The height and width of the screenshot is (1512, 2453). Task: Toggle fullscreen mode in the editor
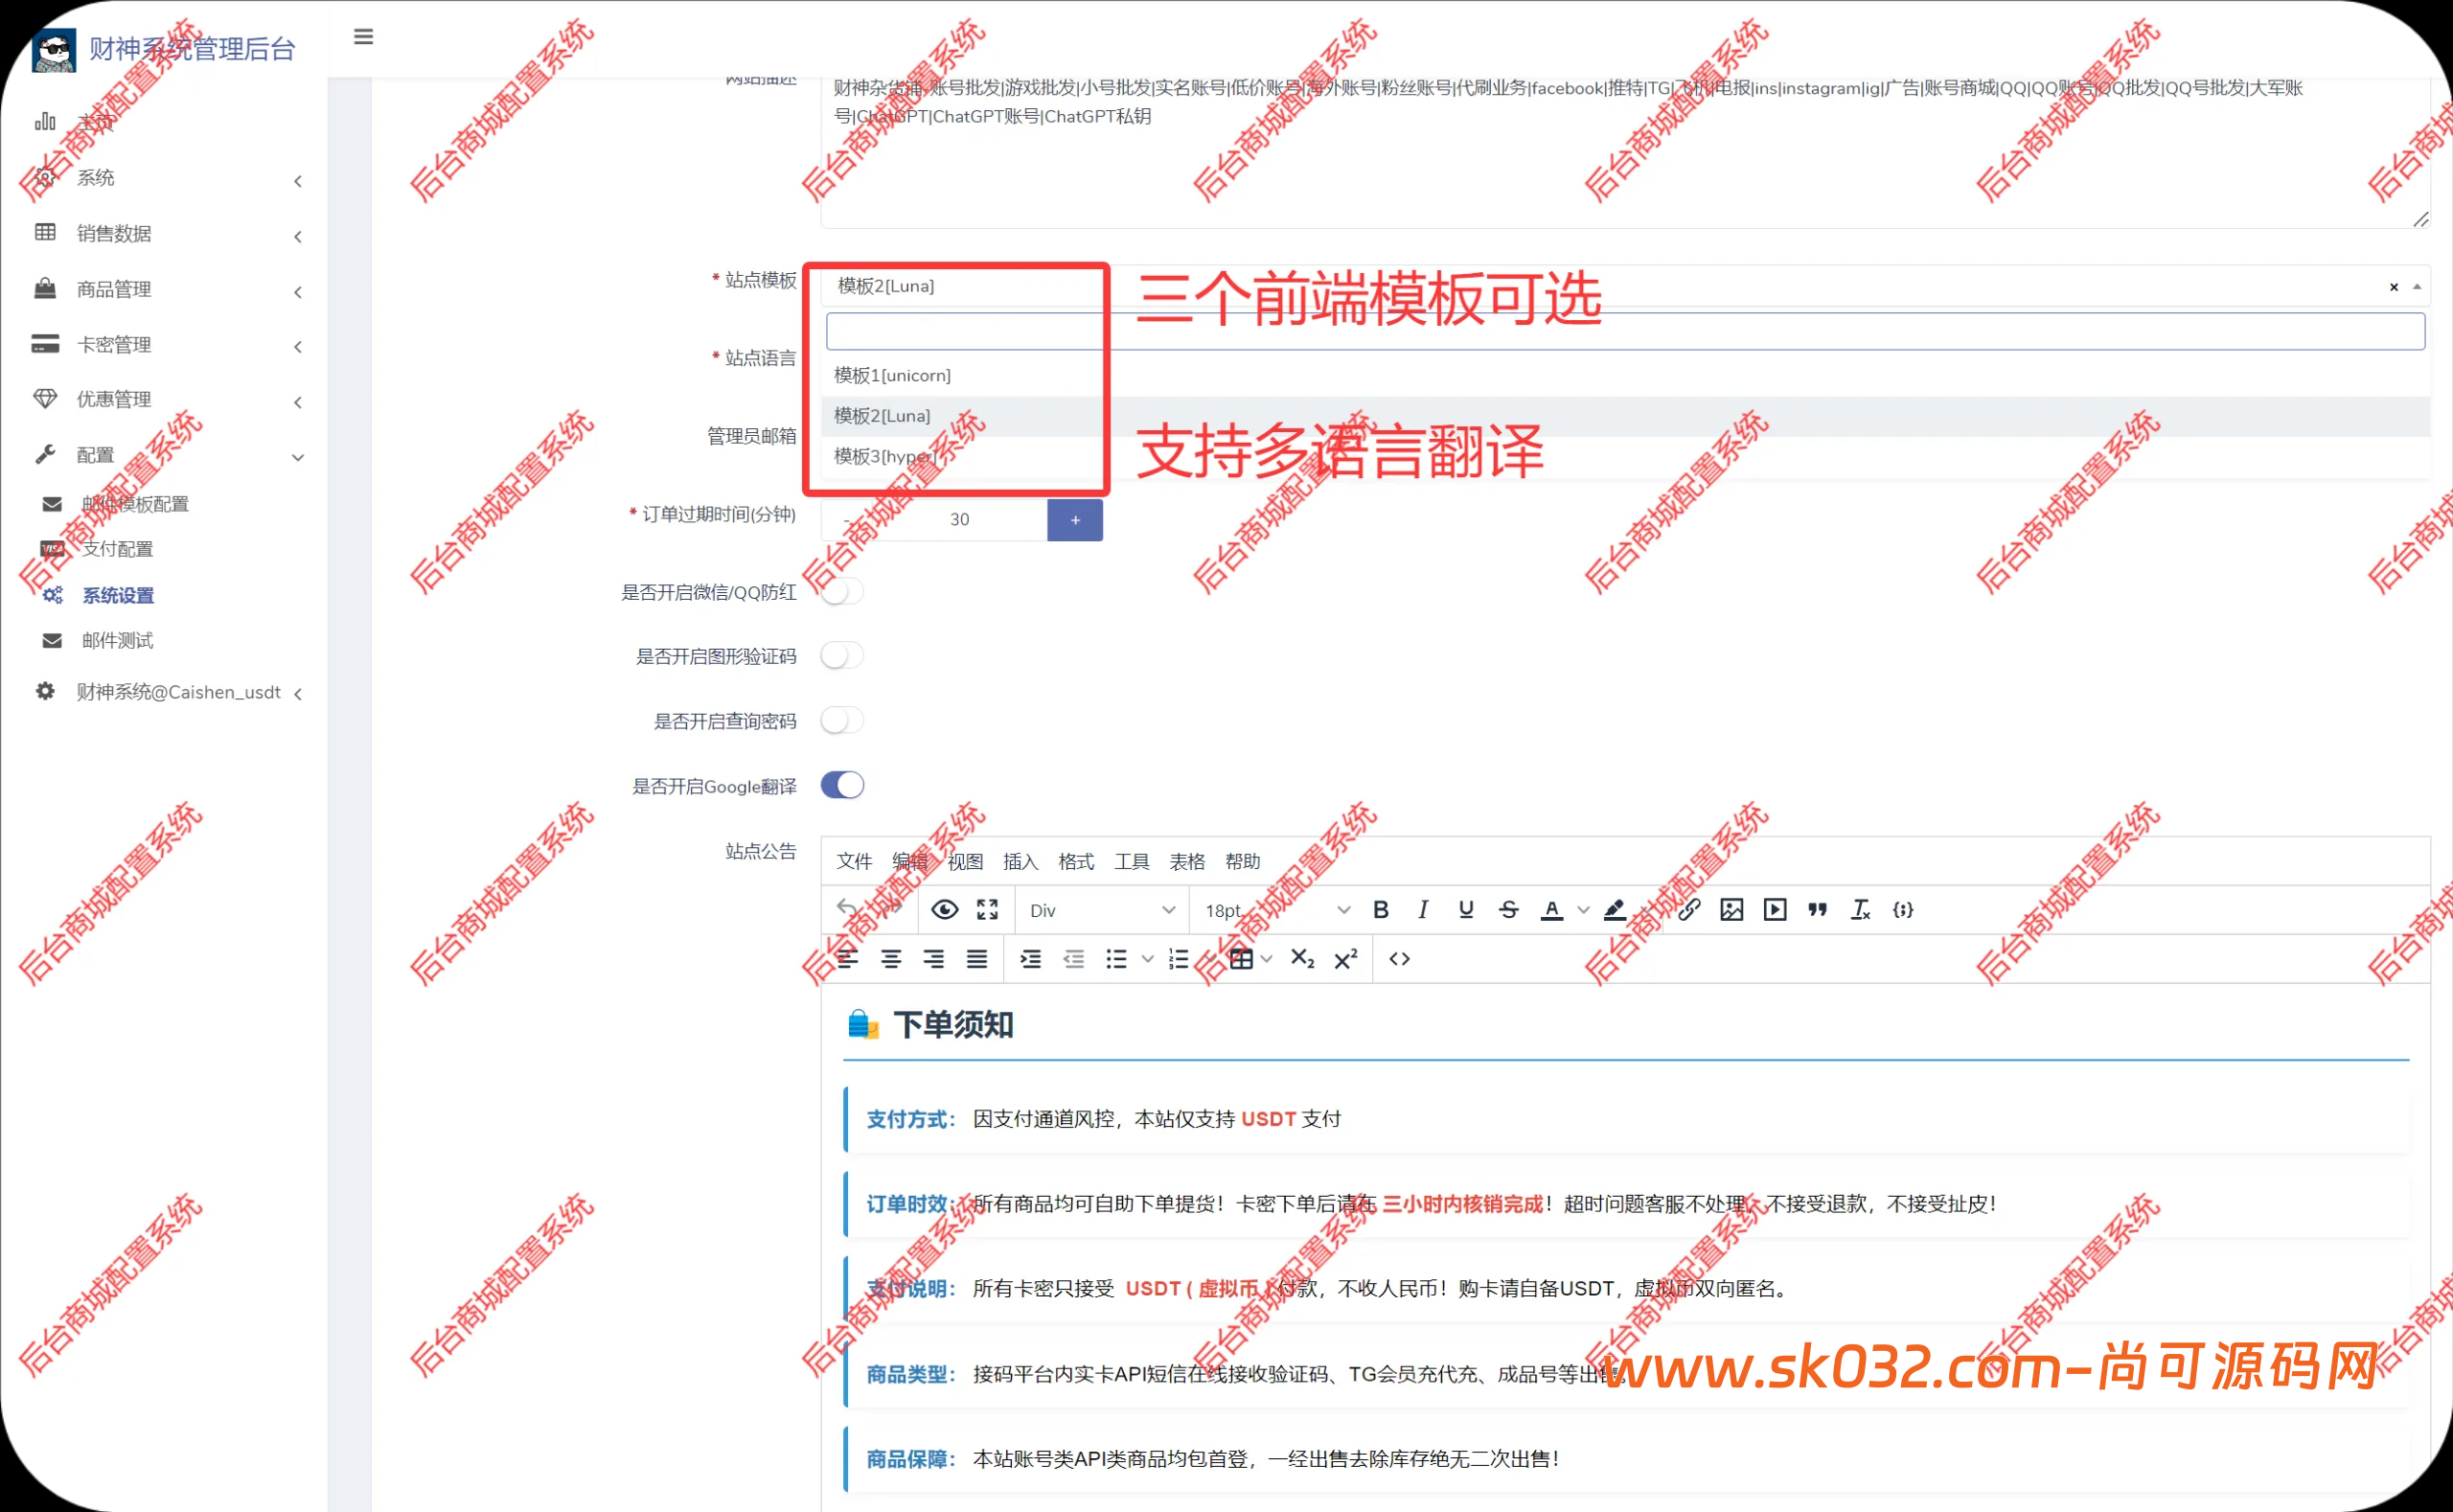[x=987, y=909]
